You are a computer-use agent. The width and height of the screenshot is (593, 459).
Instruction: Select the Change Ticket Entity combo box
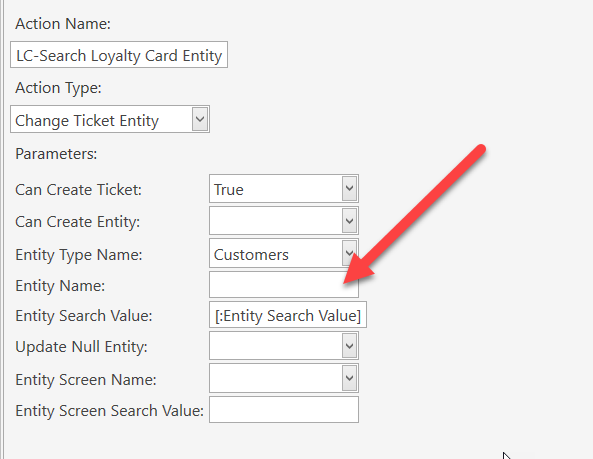coord(110,119)
